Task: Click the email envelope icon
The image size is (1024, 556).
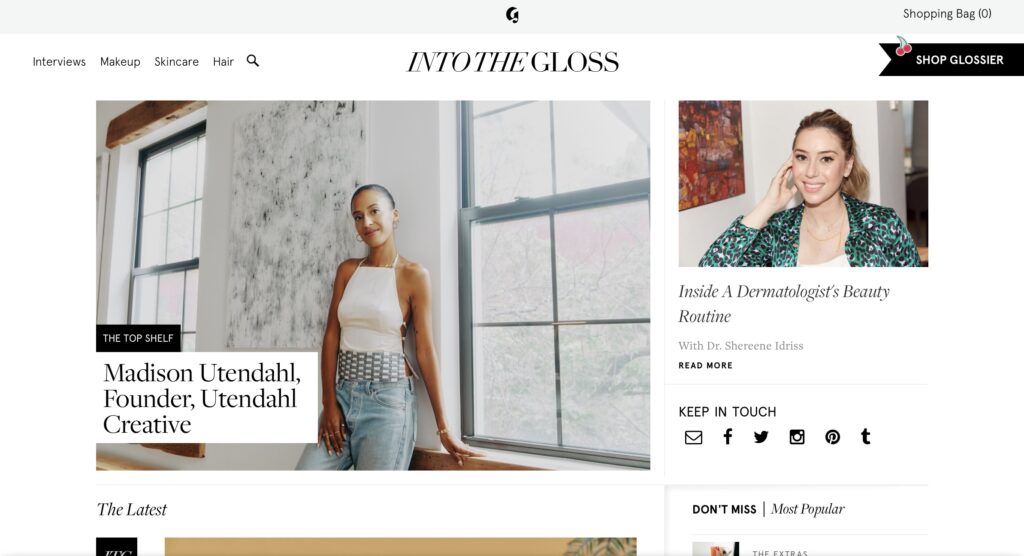Action: (694, 437)
